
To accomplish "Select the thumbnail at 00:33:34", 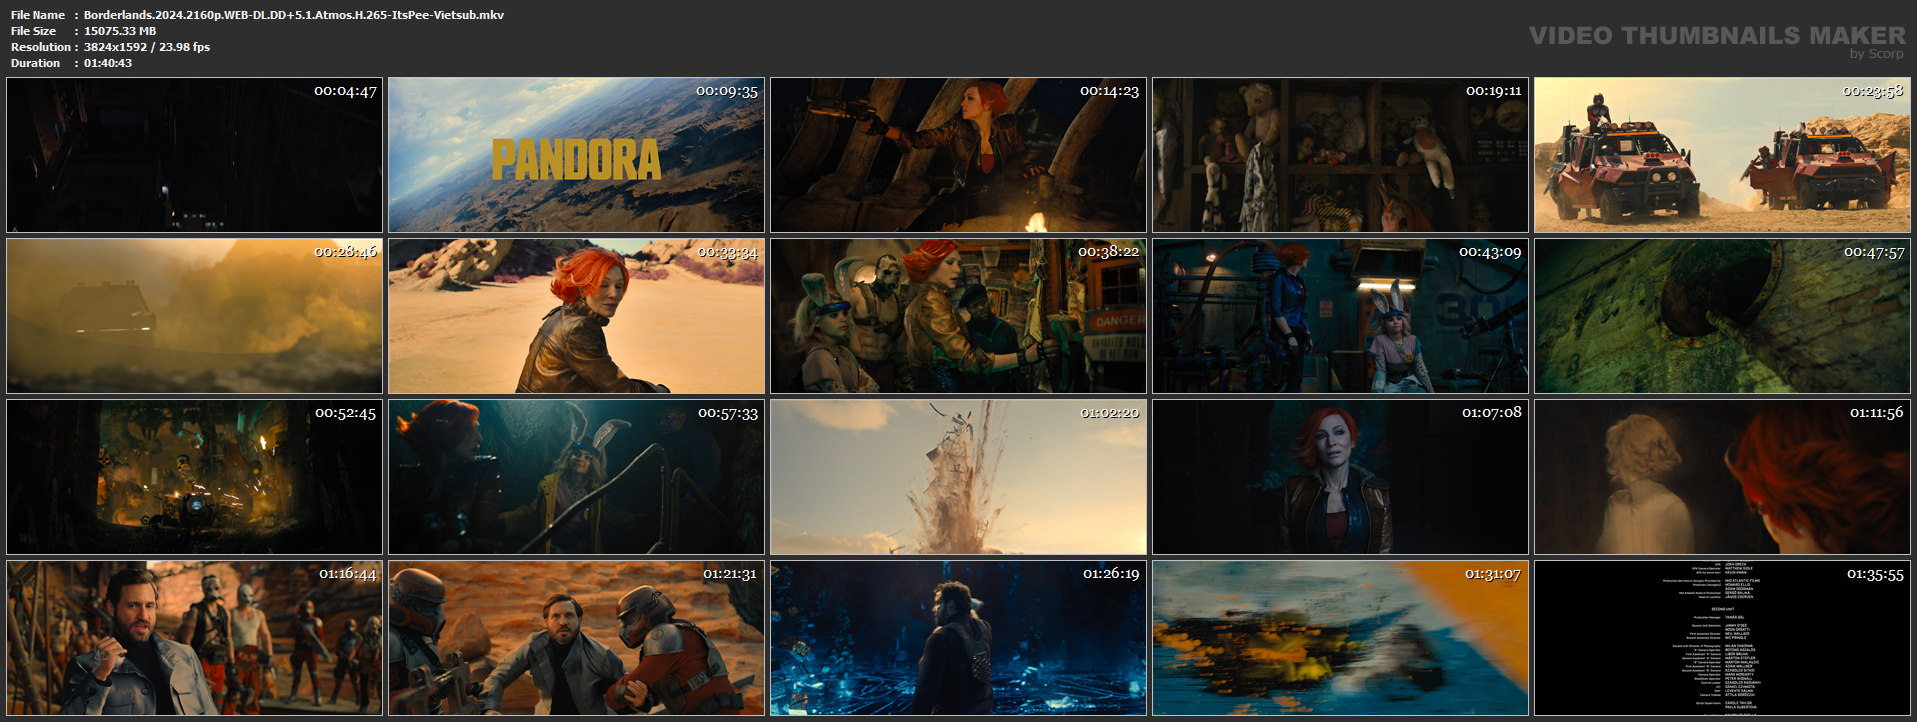I will [576, 316].
